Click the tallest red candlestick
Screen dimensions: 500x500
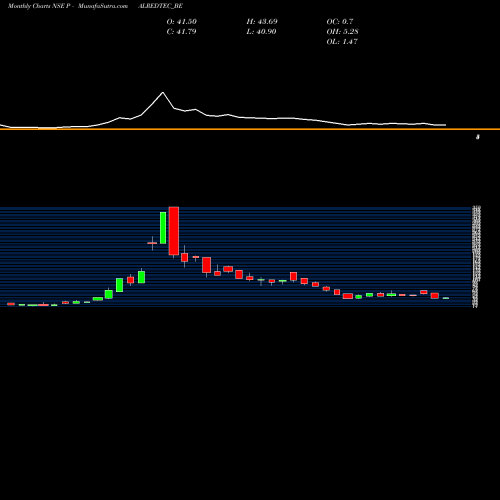click(174, 231)
